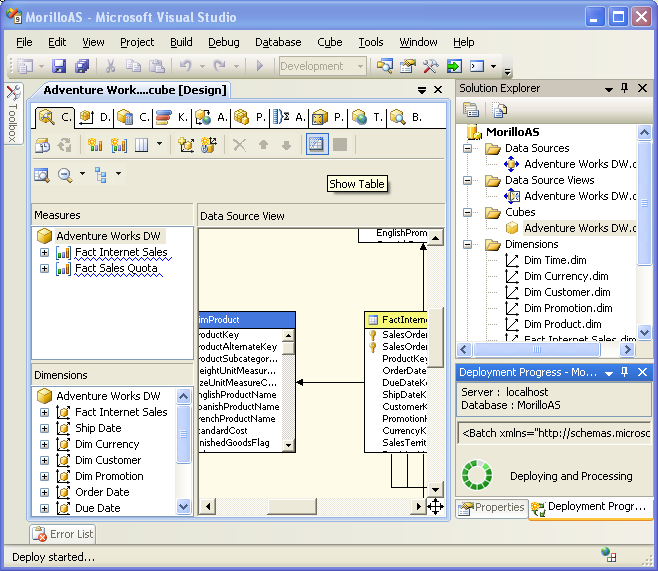Click the Move Up arrow icon
The width and height of the screenshot is (658, 571).
point(263,145)
